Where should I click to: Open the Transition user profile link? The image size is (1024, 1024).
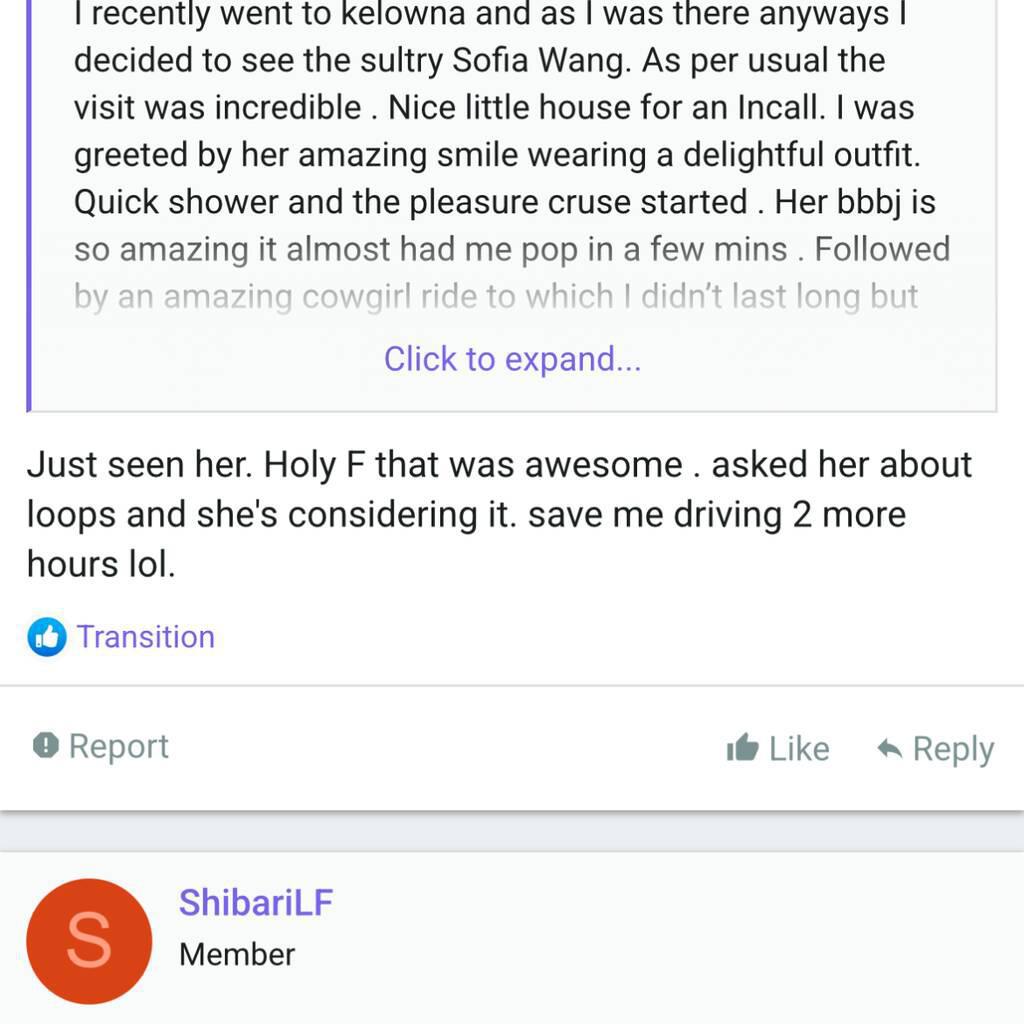146,637
